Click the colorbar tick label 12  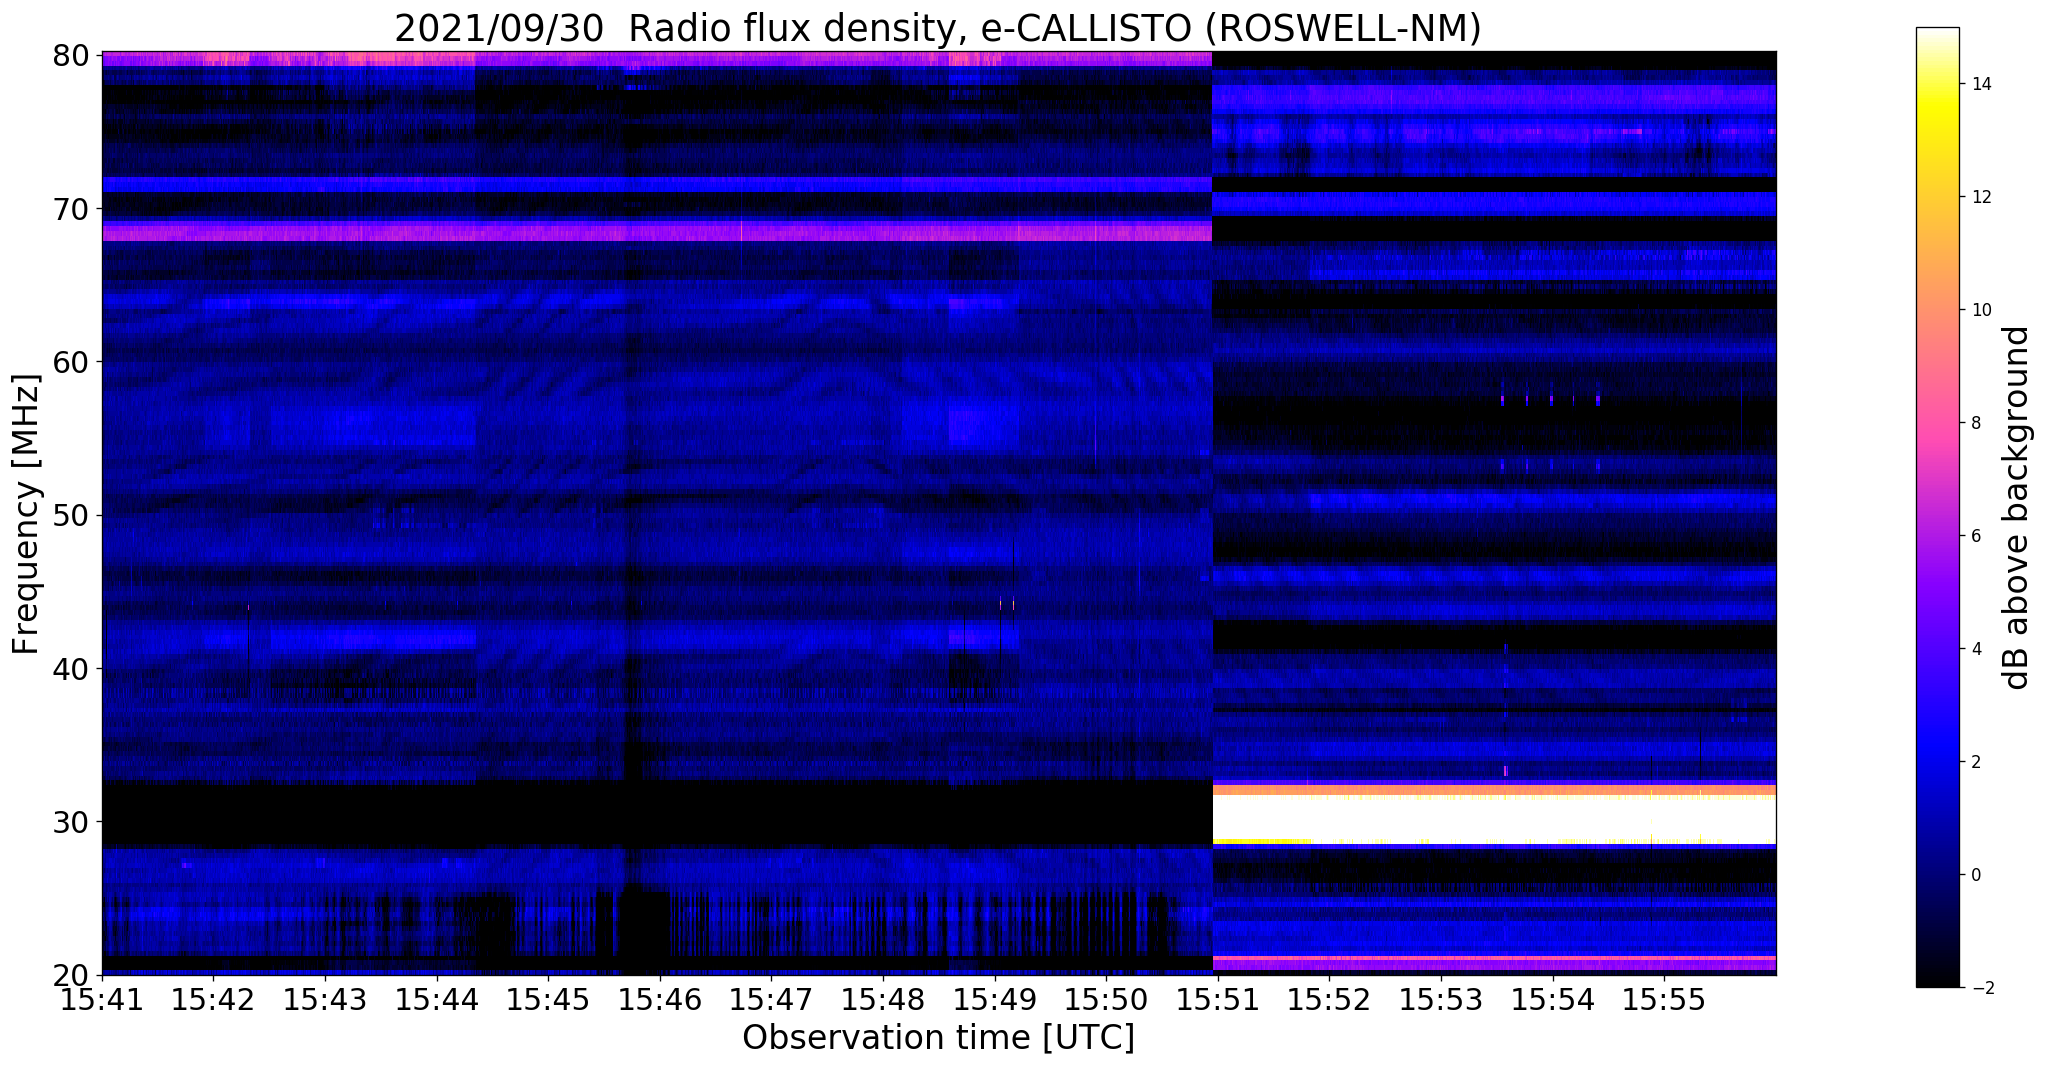point(1979,197)
